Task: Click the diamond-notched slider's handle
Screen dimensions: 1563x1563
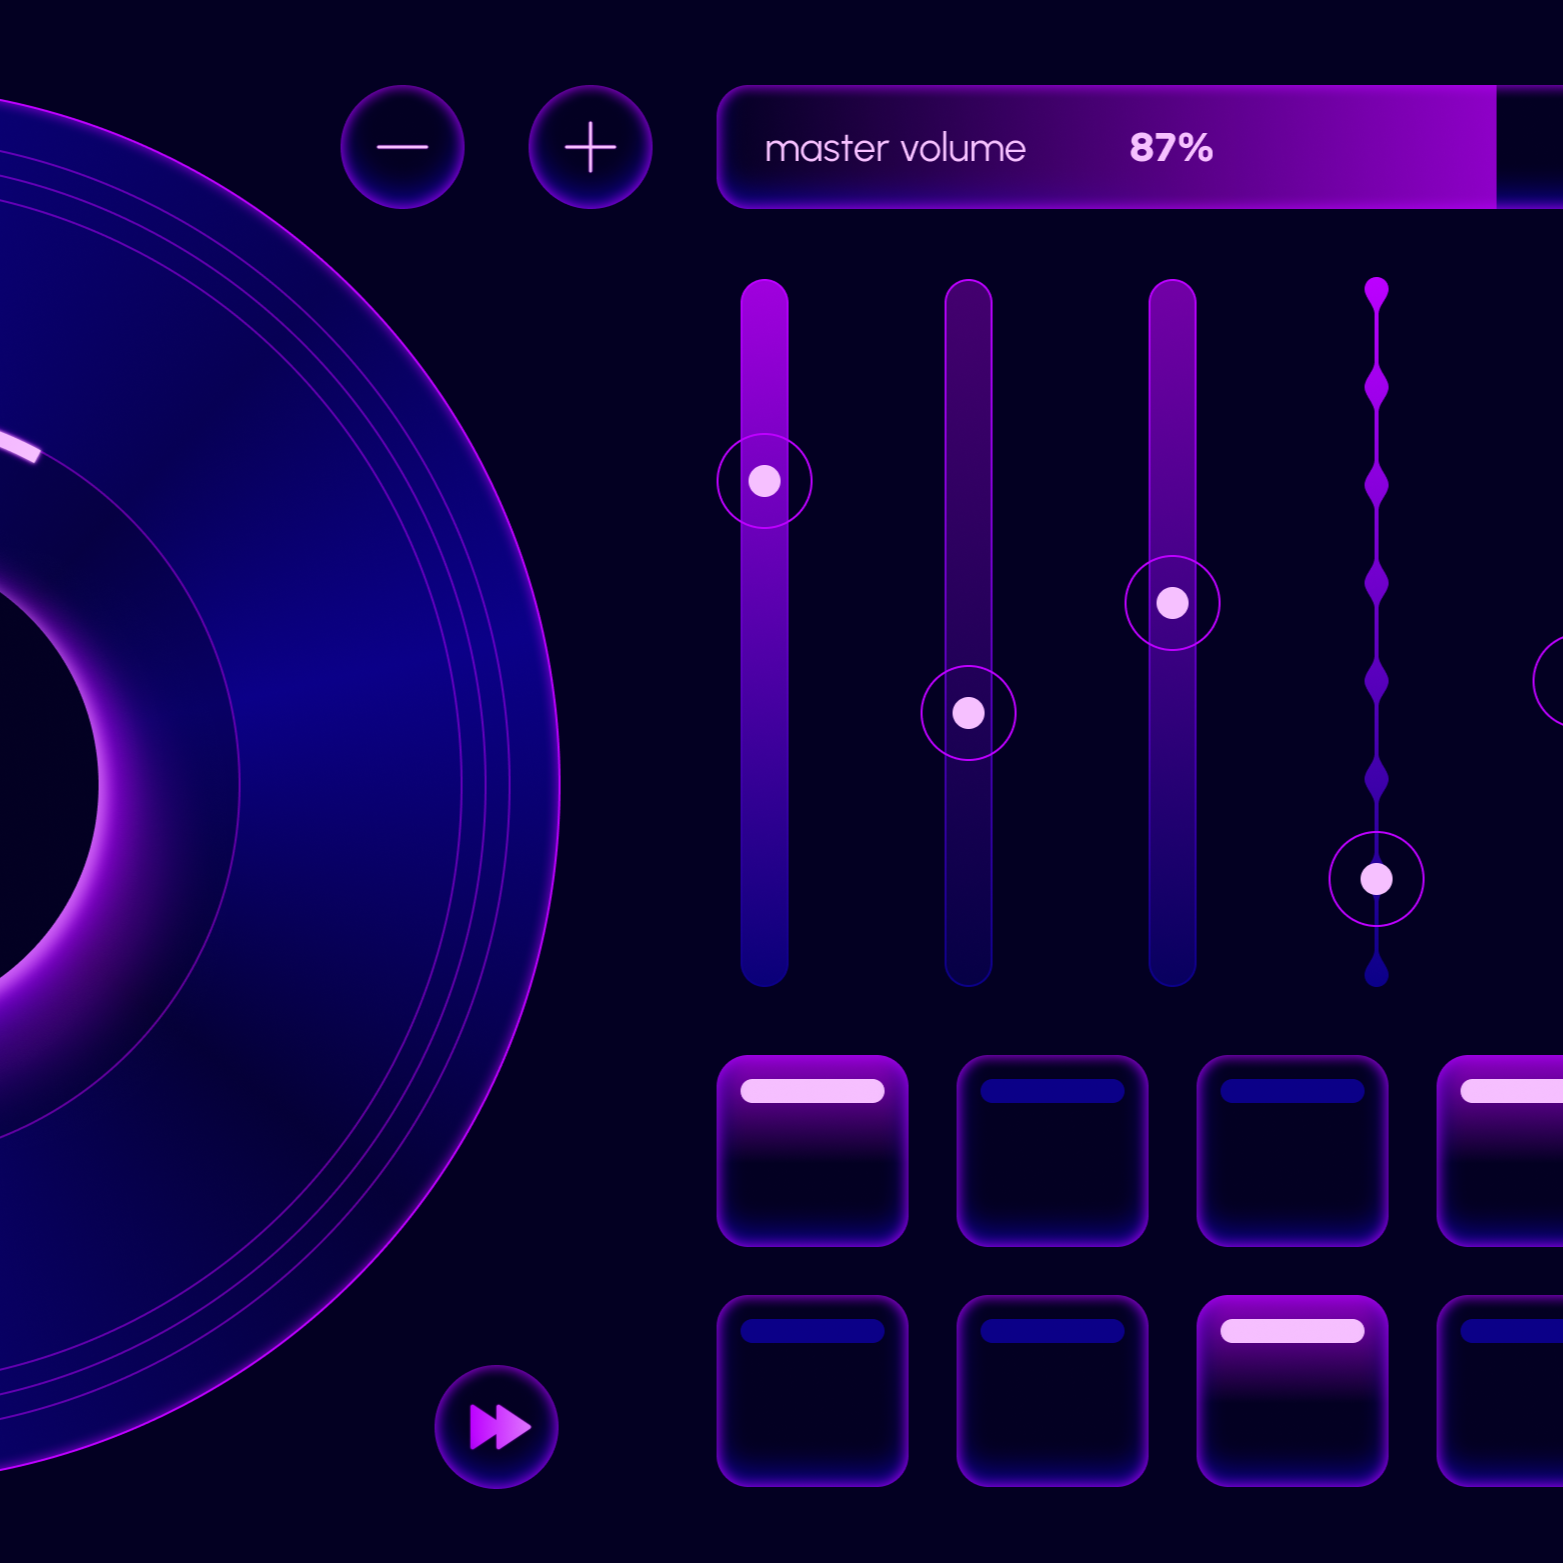Action: (1376, 879)
